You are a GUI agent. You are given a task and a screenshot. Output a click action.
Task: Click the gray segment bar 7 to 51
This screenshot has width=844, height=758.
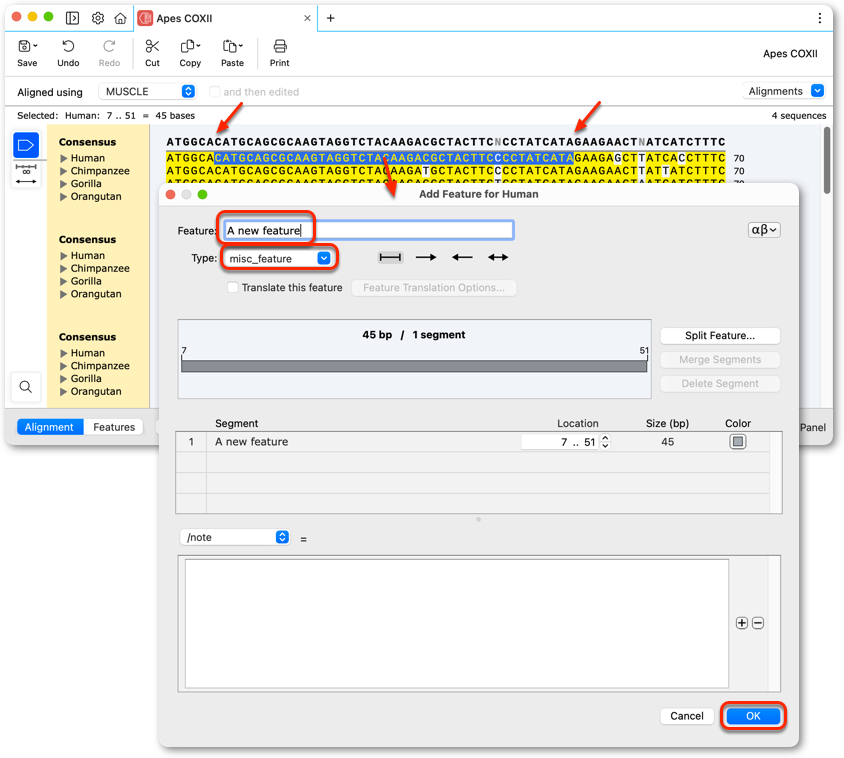pyautogui.click(x=414, y=366)
